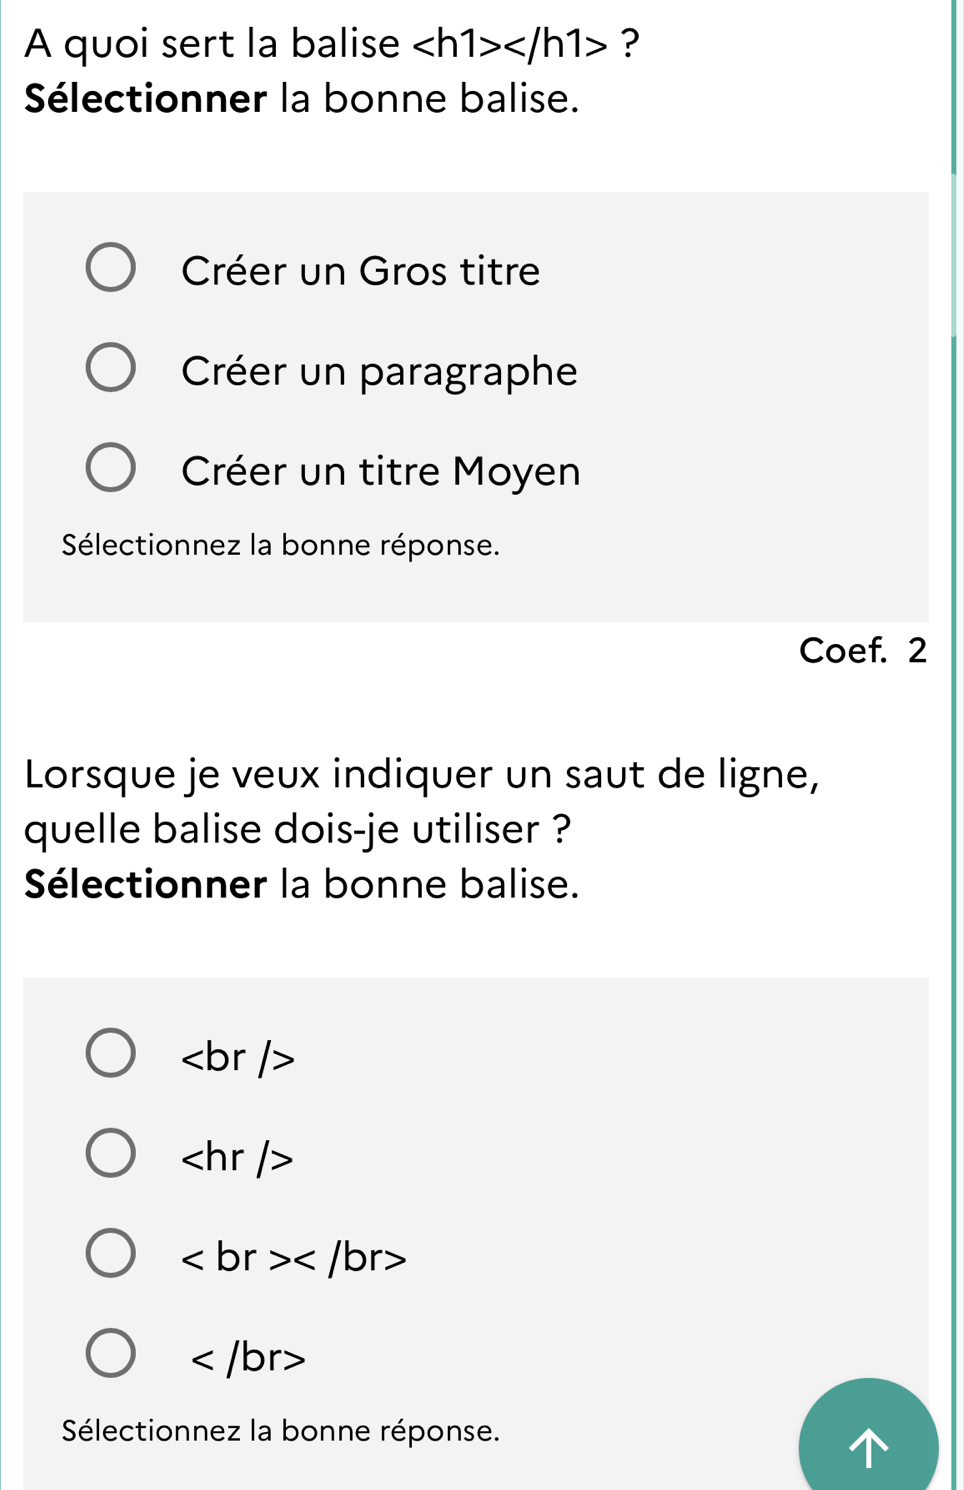964x1490 pixels.
Task: Click the page scrollbar thumb on the right edge
Action: [x=954, y=255]
